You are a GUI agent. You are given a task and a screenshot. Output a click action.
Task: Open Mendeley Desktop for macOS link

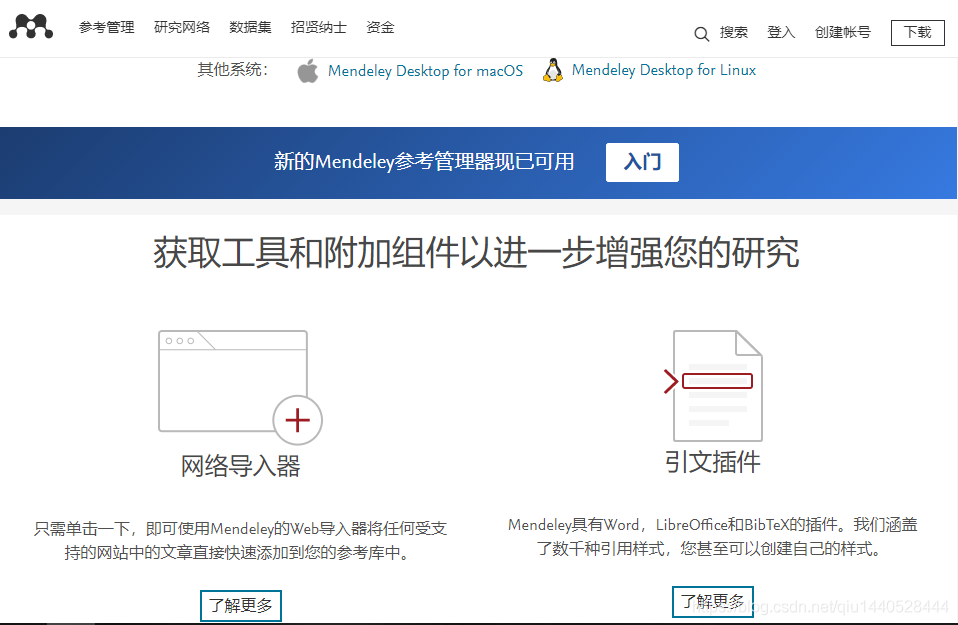[425, 71]
